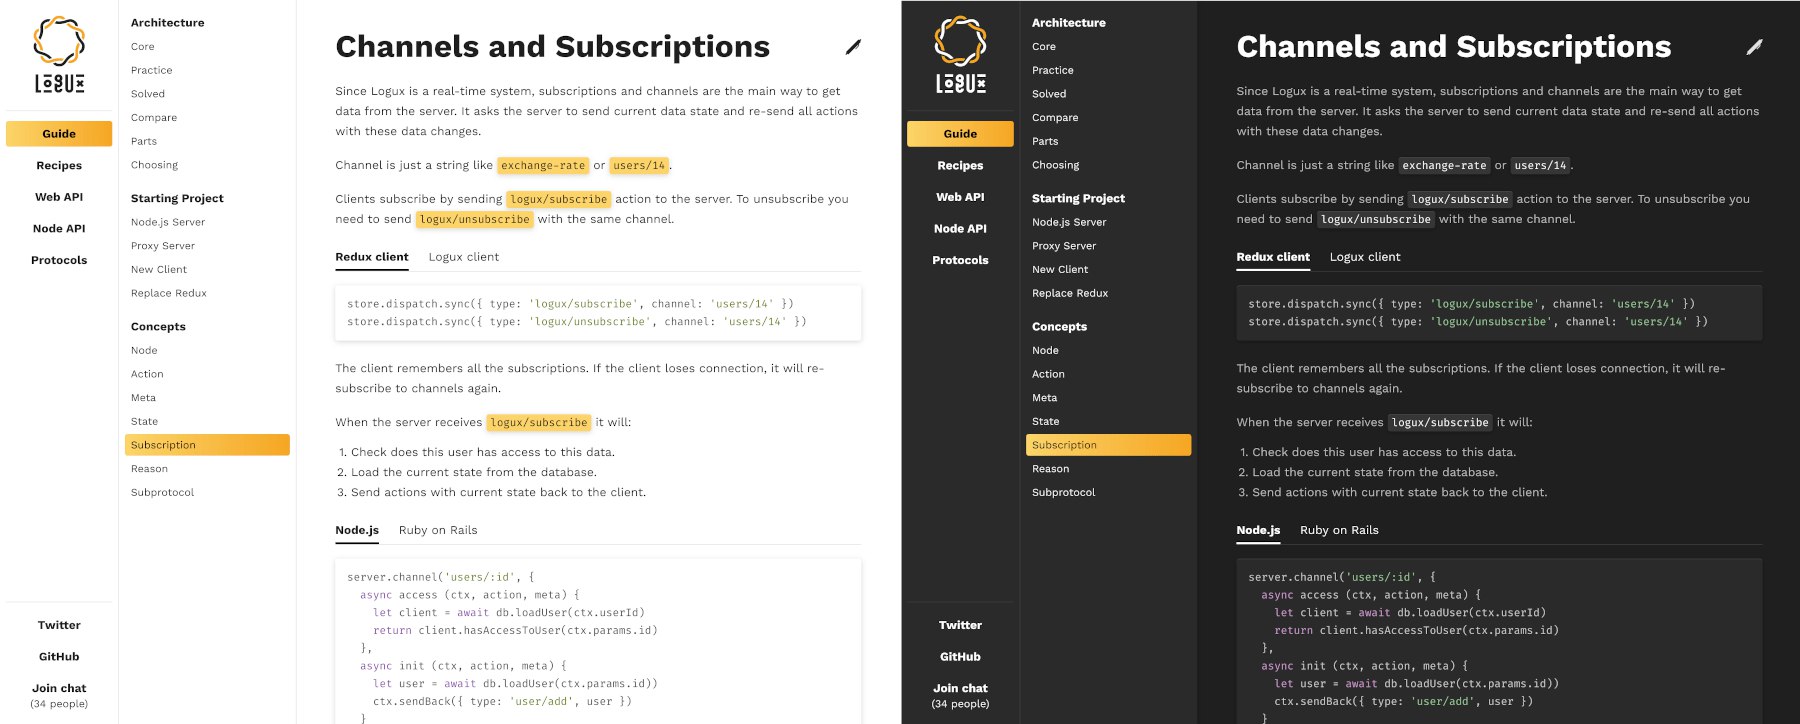This screenshot has width=1800, height=724.
Task: Open Recipes section in light sidebar
Action: [59, 166]
